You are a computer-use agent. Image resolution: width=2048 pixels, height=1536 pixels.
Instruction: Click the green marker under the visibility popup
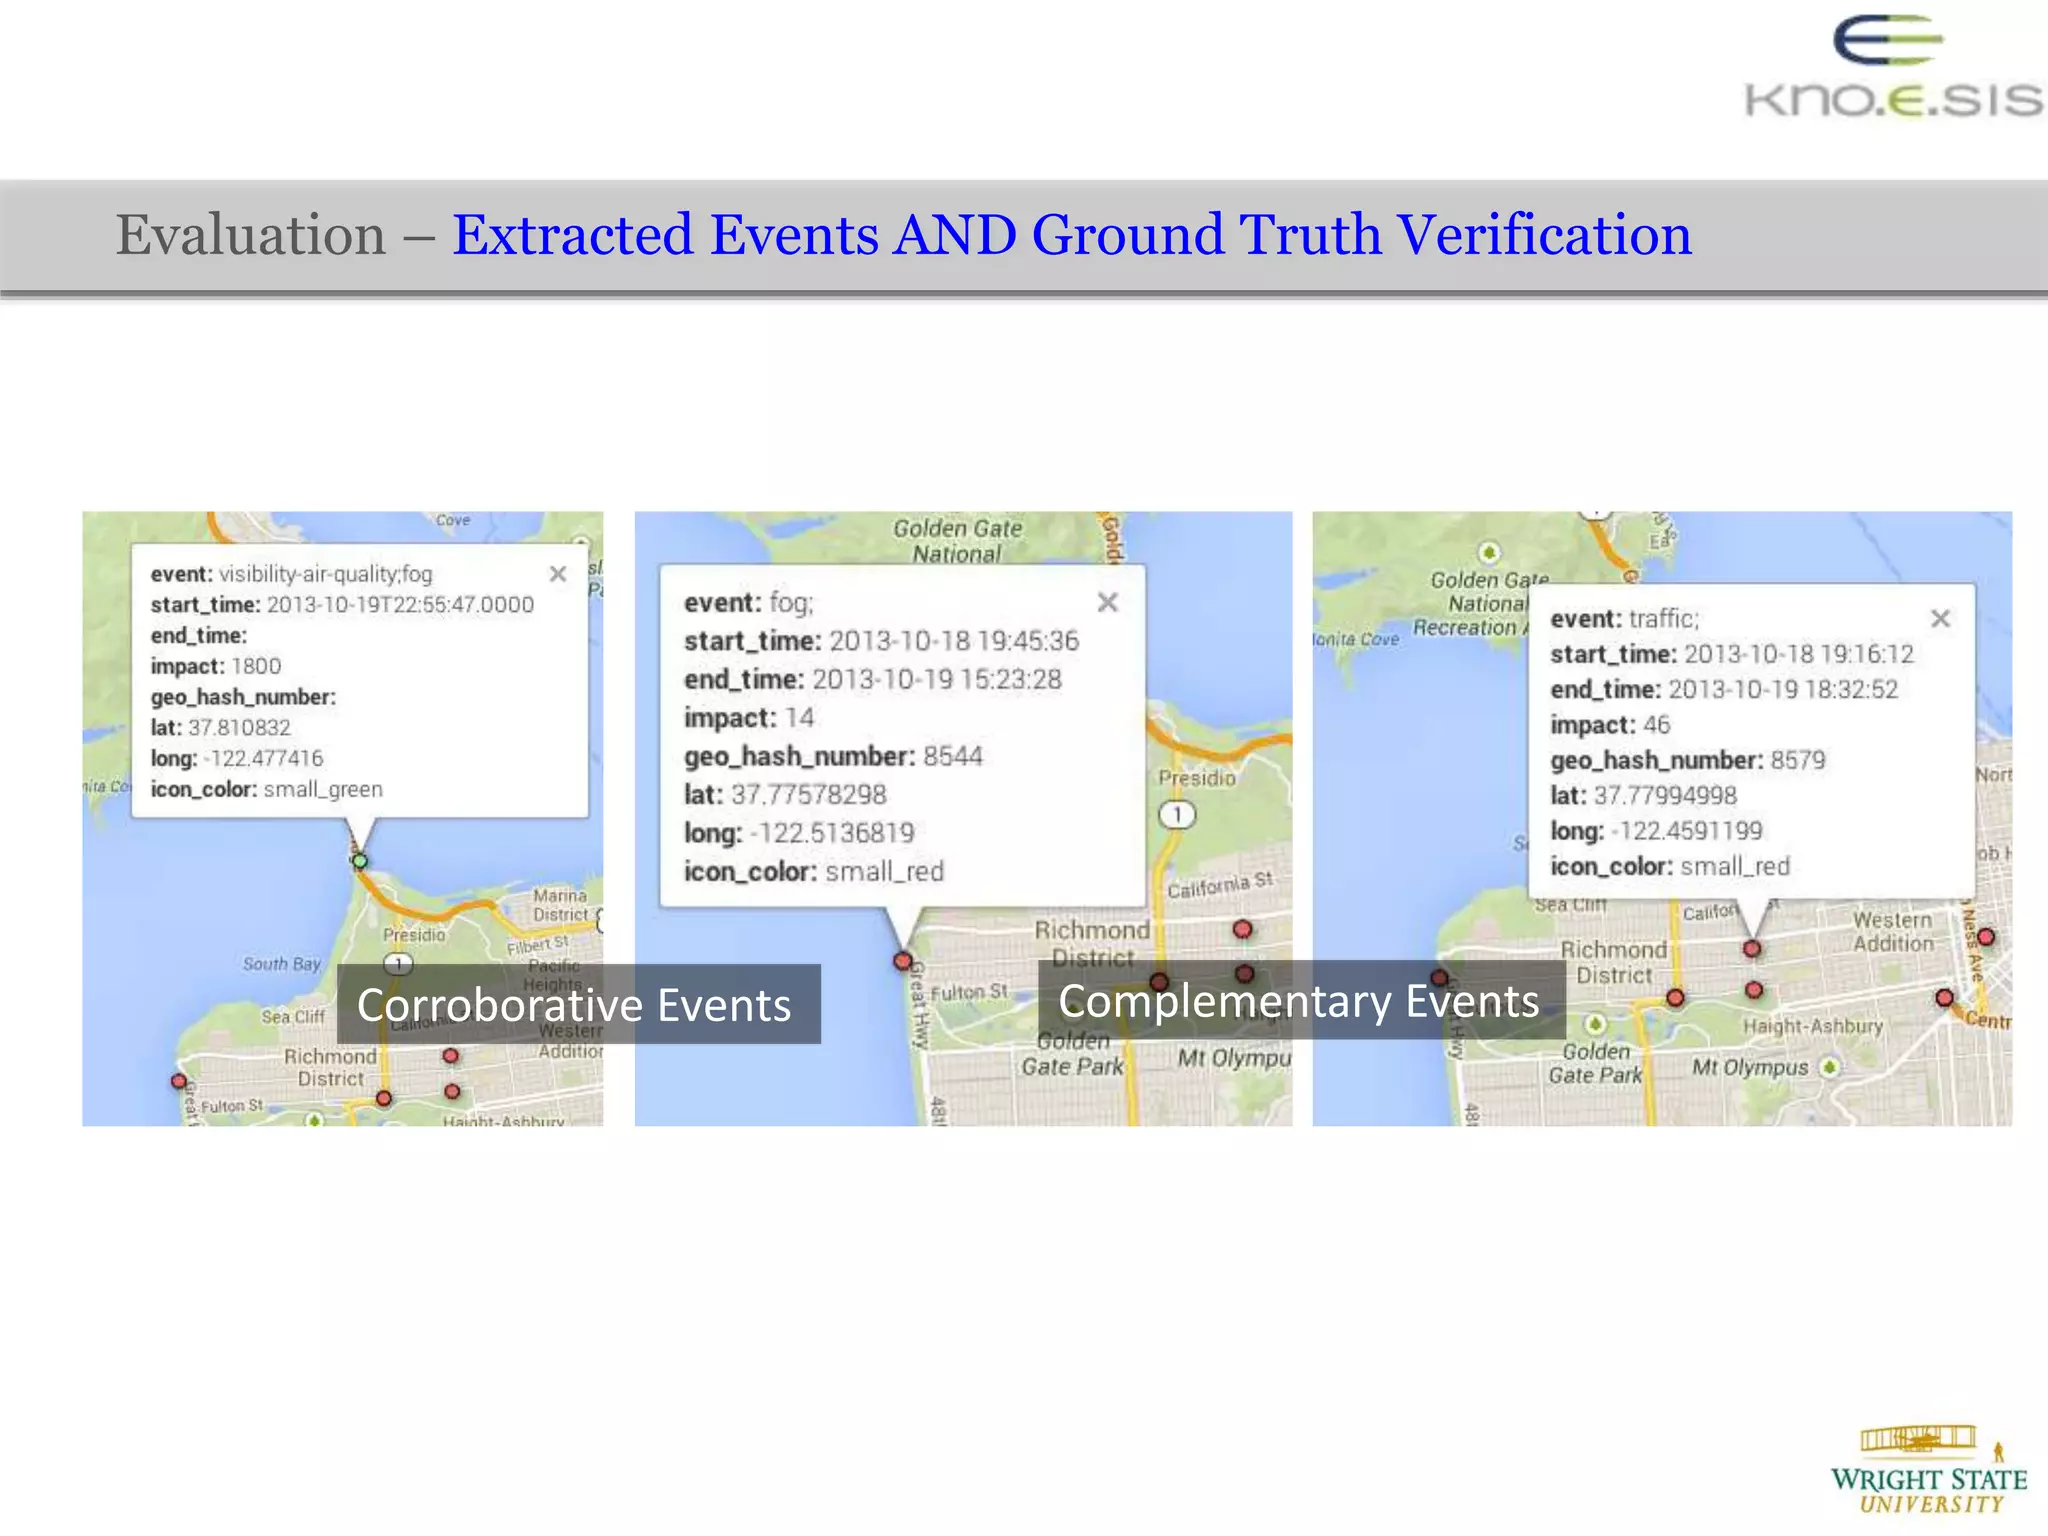click(360, 861)
